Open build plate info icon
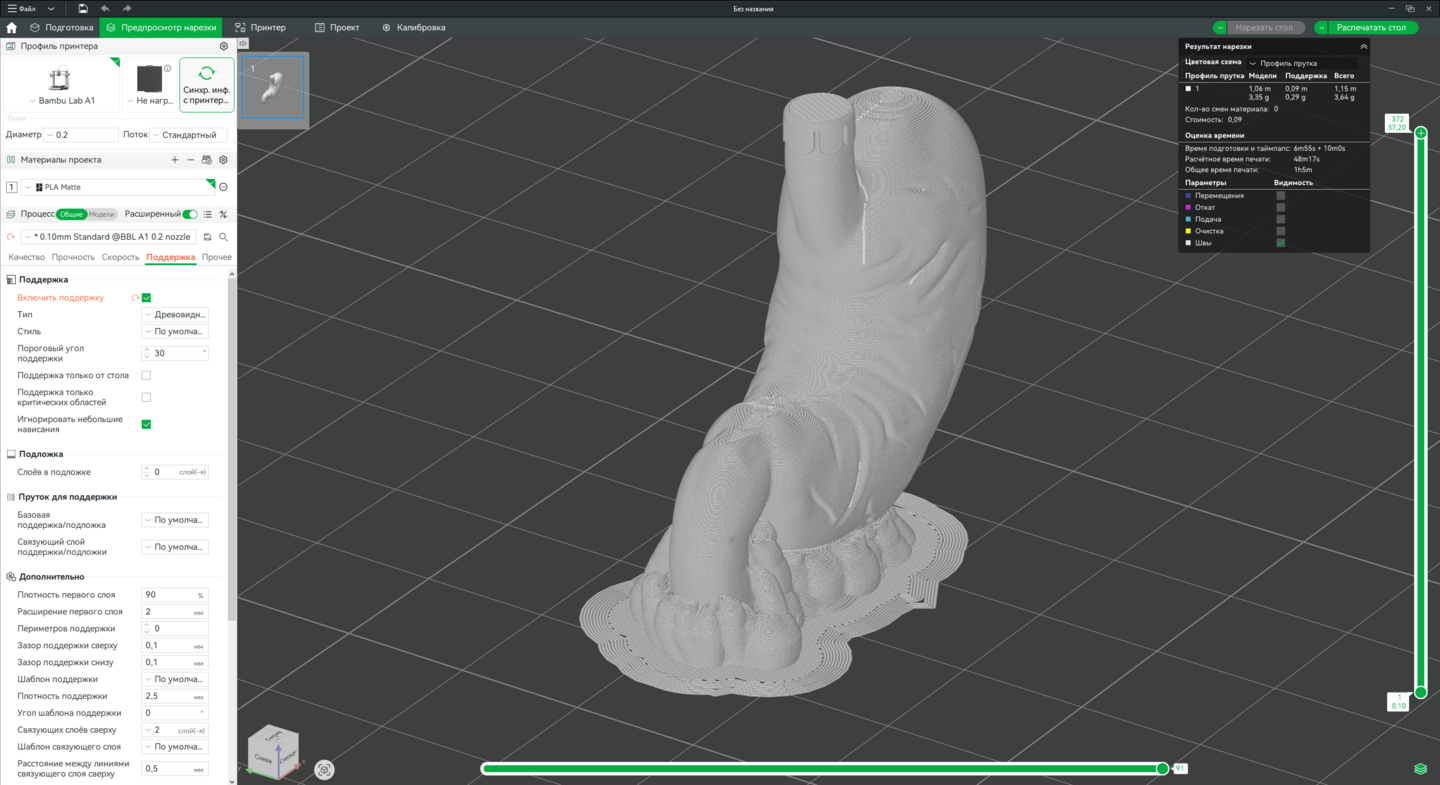 coord(168,69)
